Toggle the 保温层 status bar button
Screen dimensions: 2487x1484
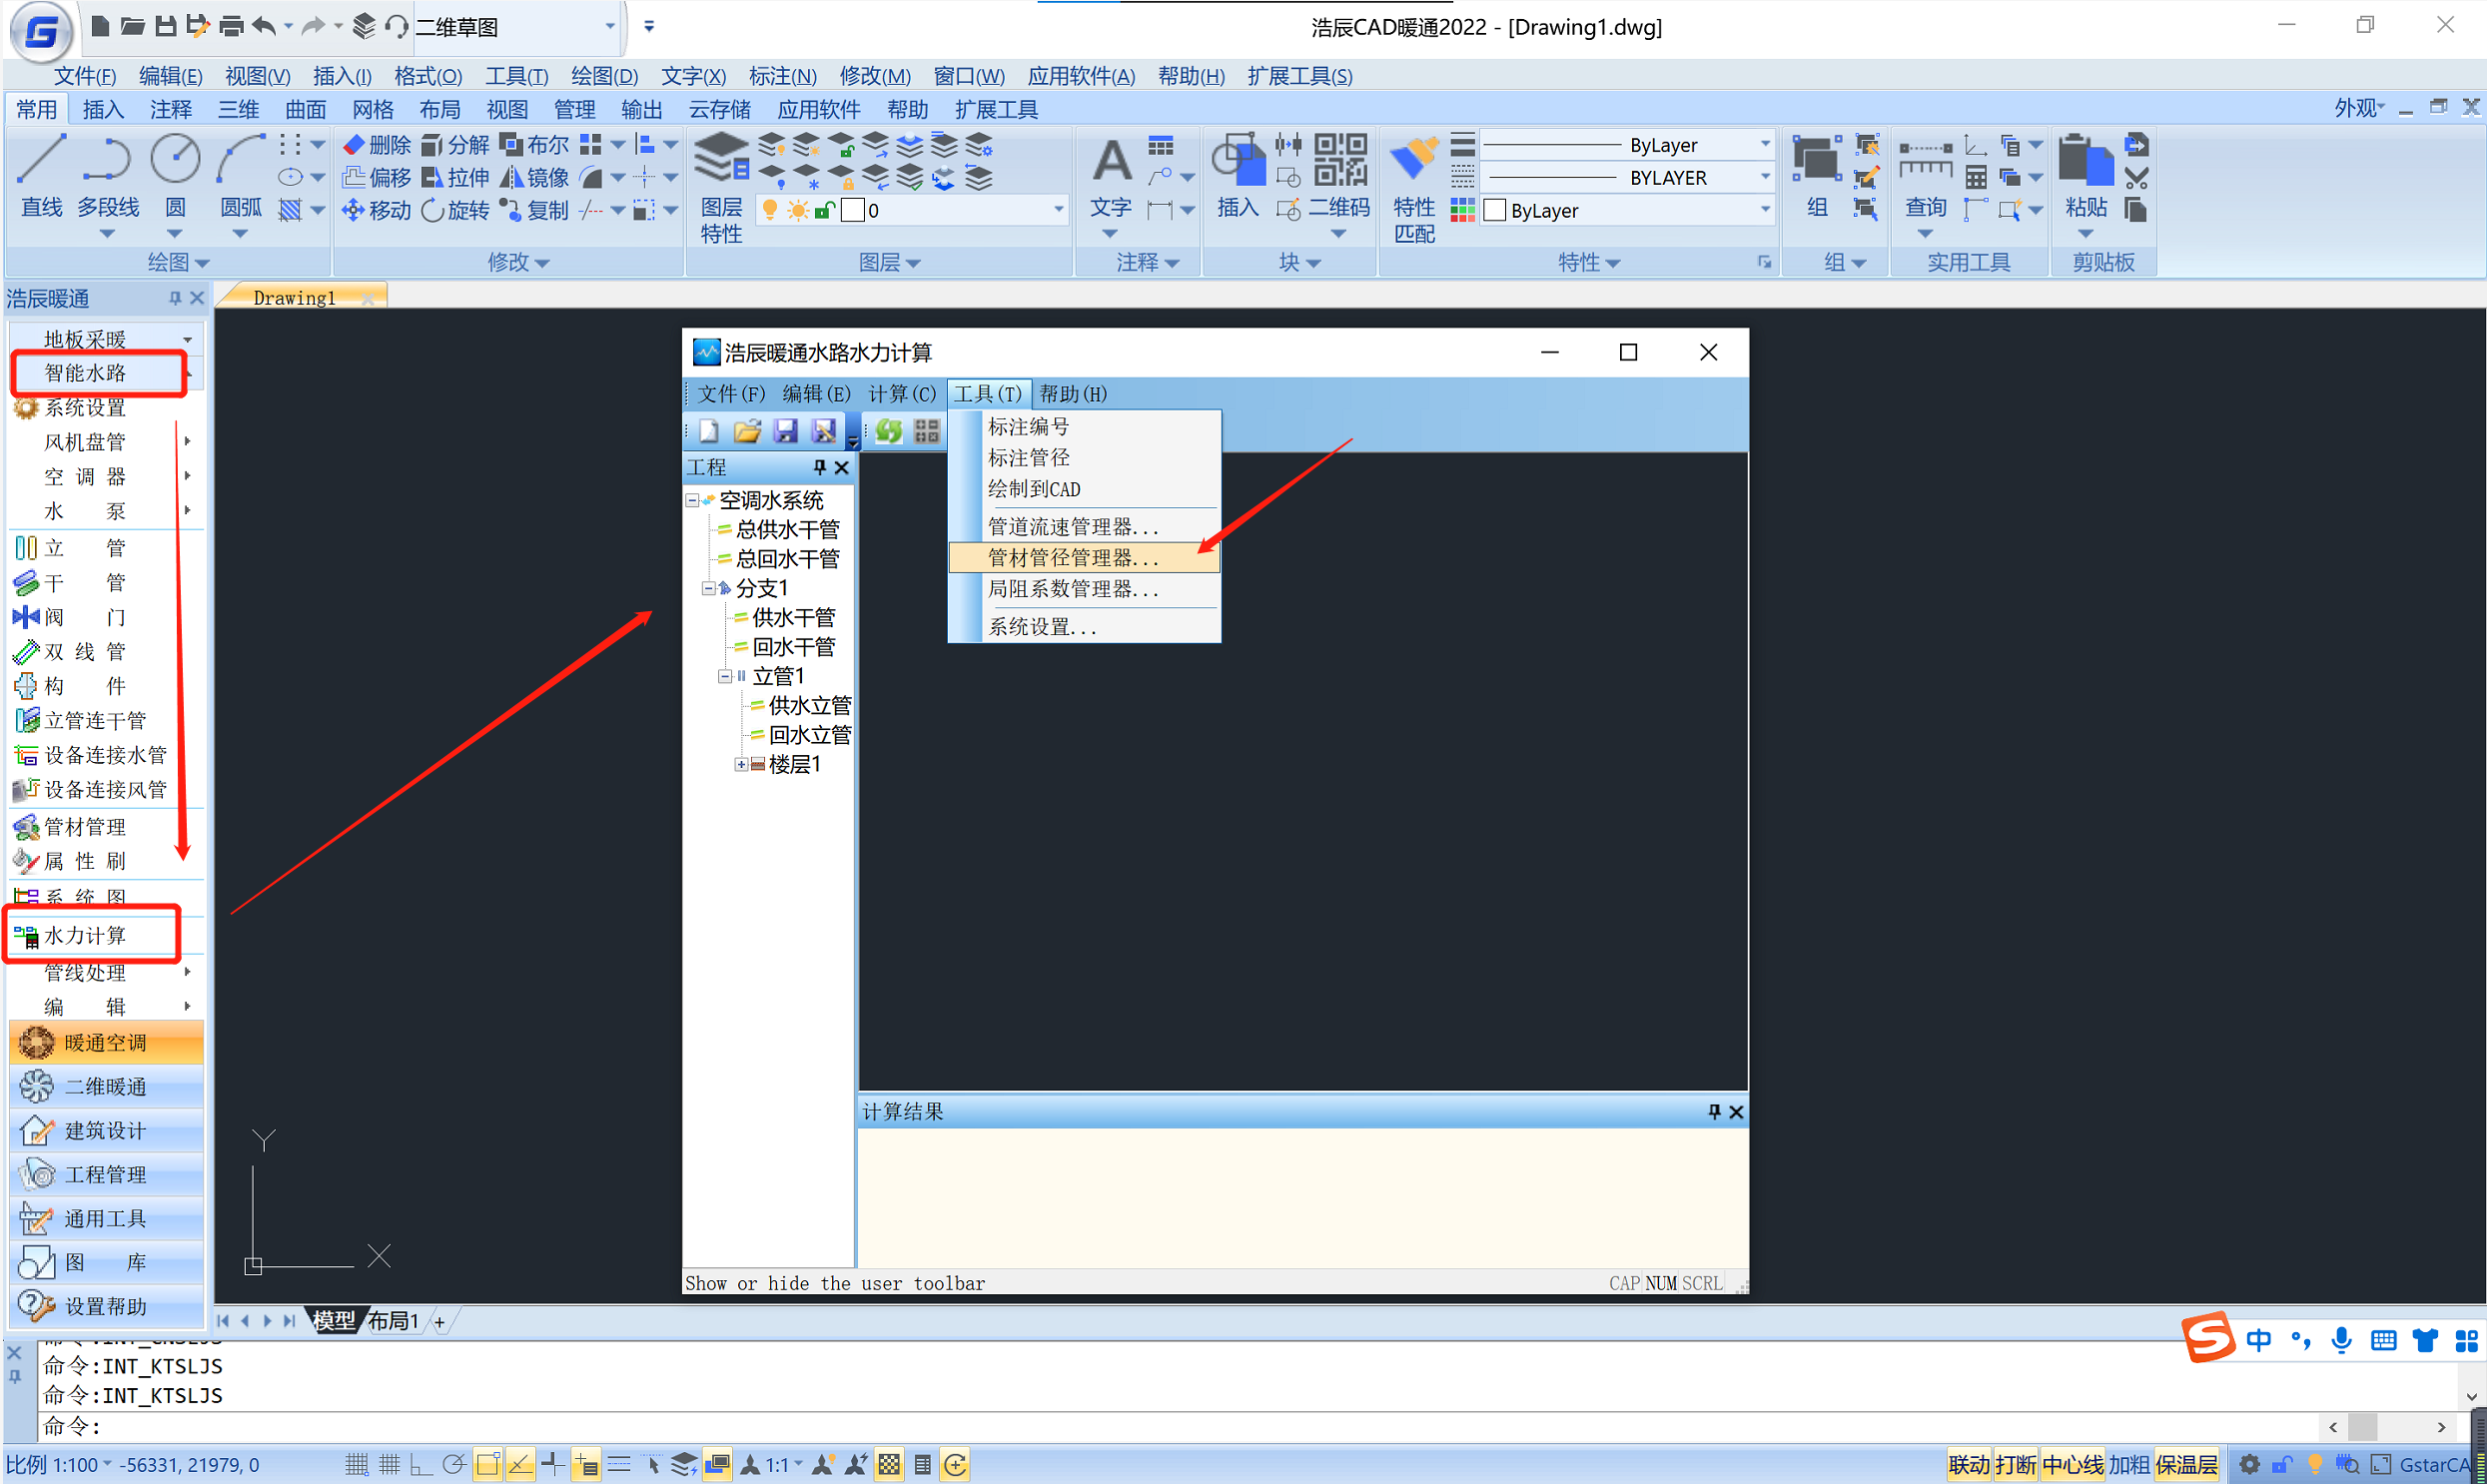2186,1465
